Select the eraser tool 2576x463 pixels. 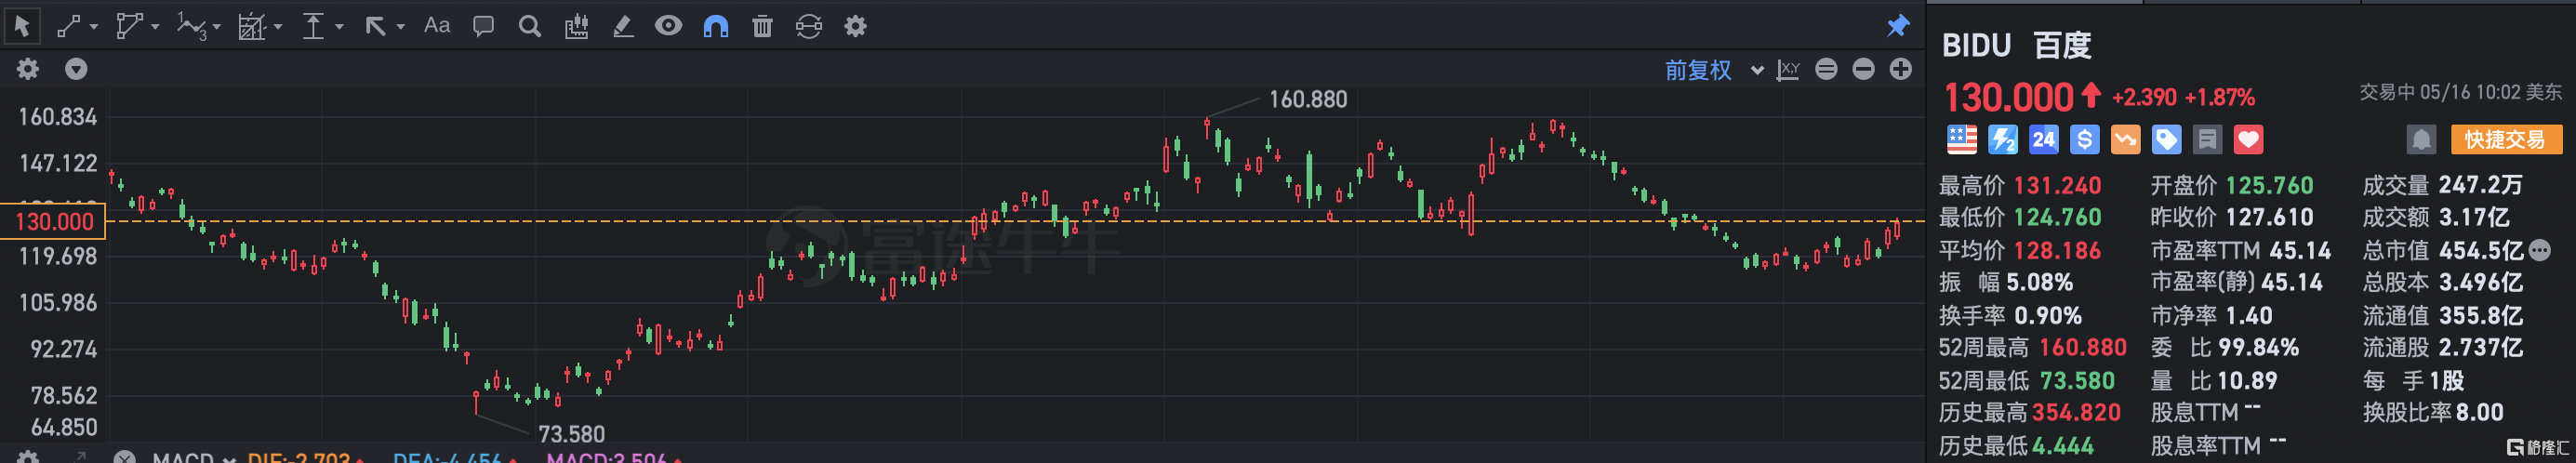pos(623,26)
